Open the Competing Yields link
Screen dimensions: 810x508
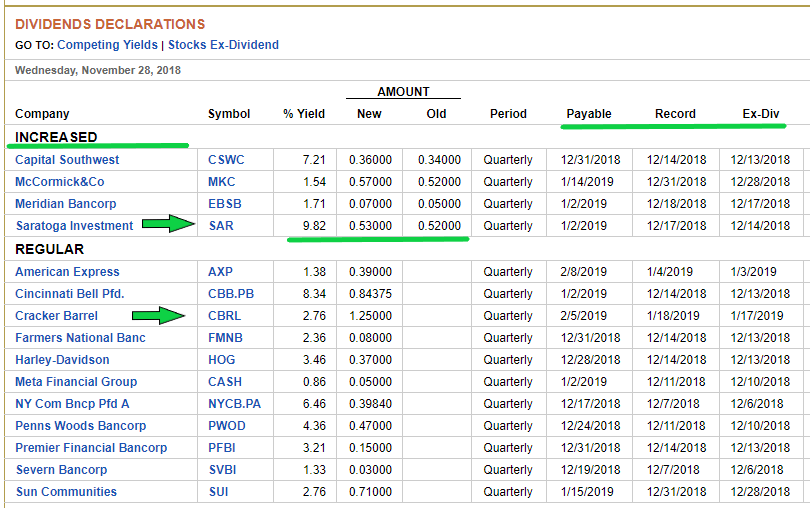coord(108,45)
